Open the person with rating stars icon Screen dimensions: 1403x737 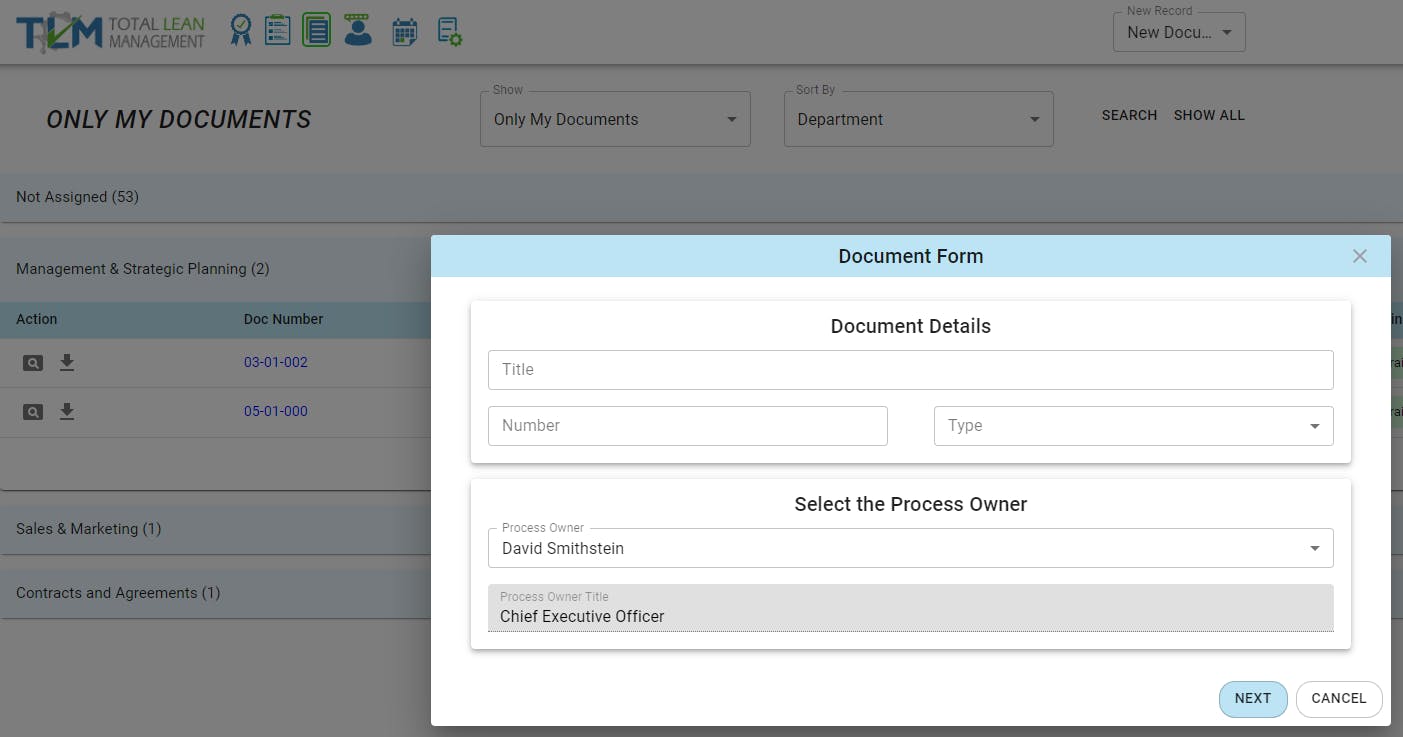click(357, 30)
